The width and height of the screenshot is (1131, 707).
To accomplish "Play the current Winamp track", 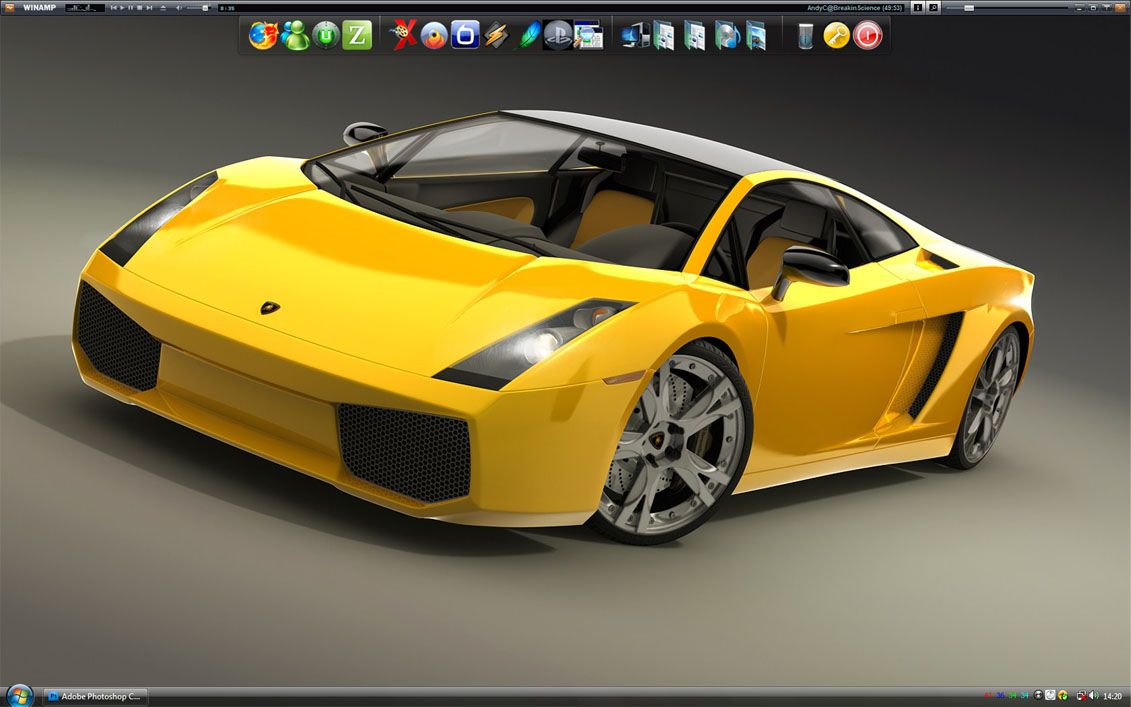I will (x=122, y=8).
